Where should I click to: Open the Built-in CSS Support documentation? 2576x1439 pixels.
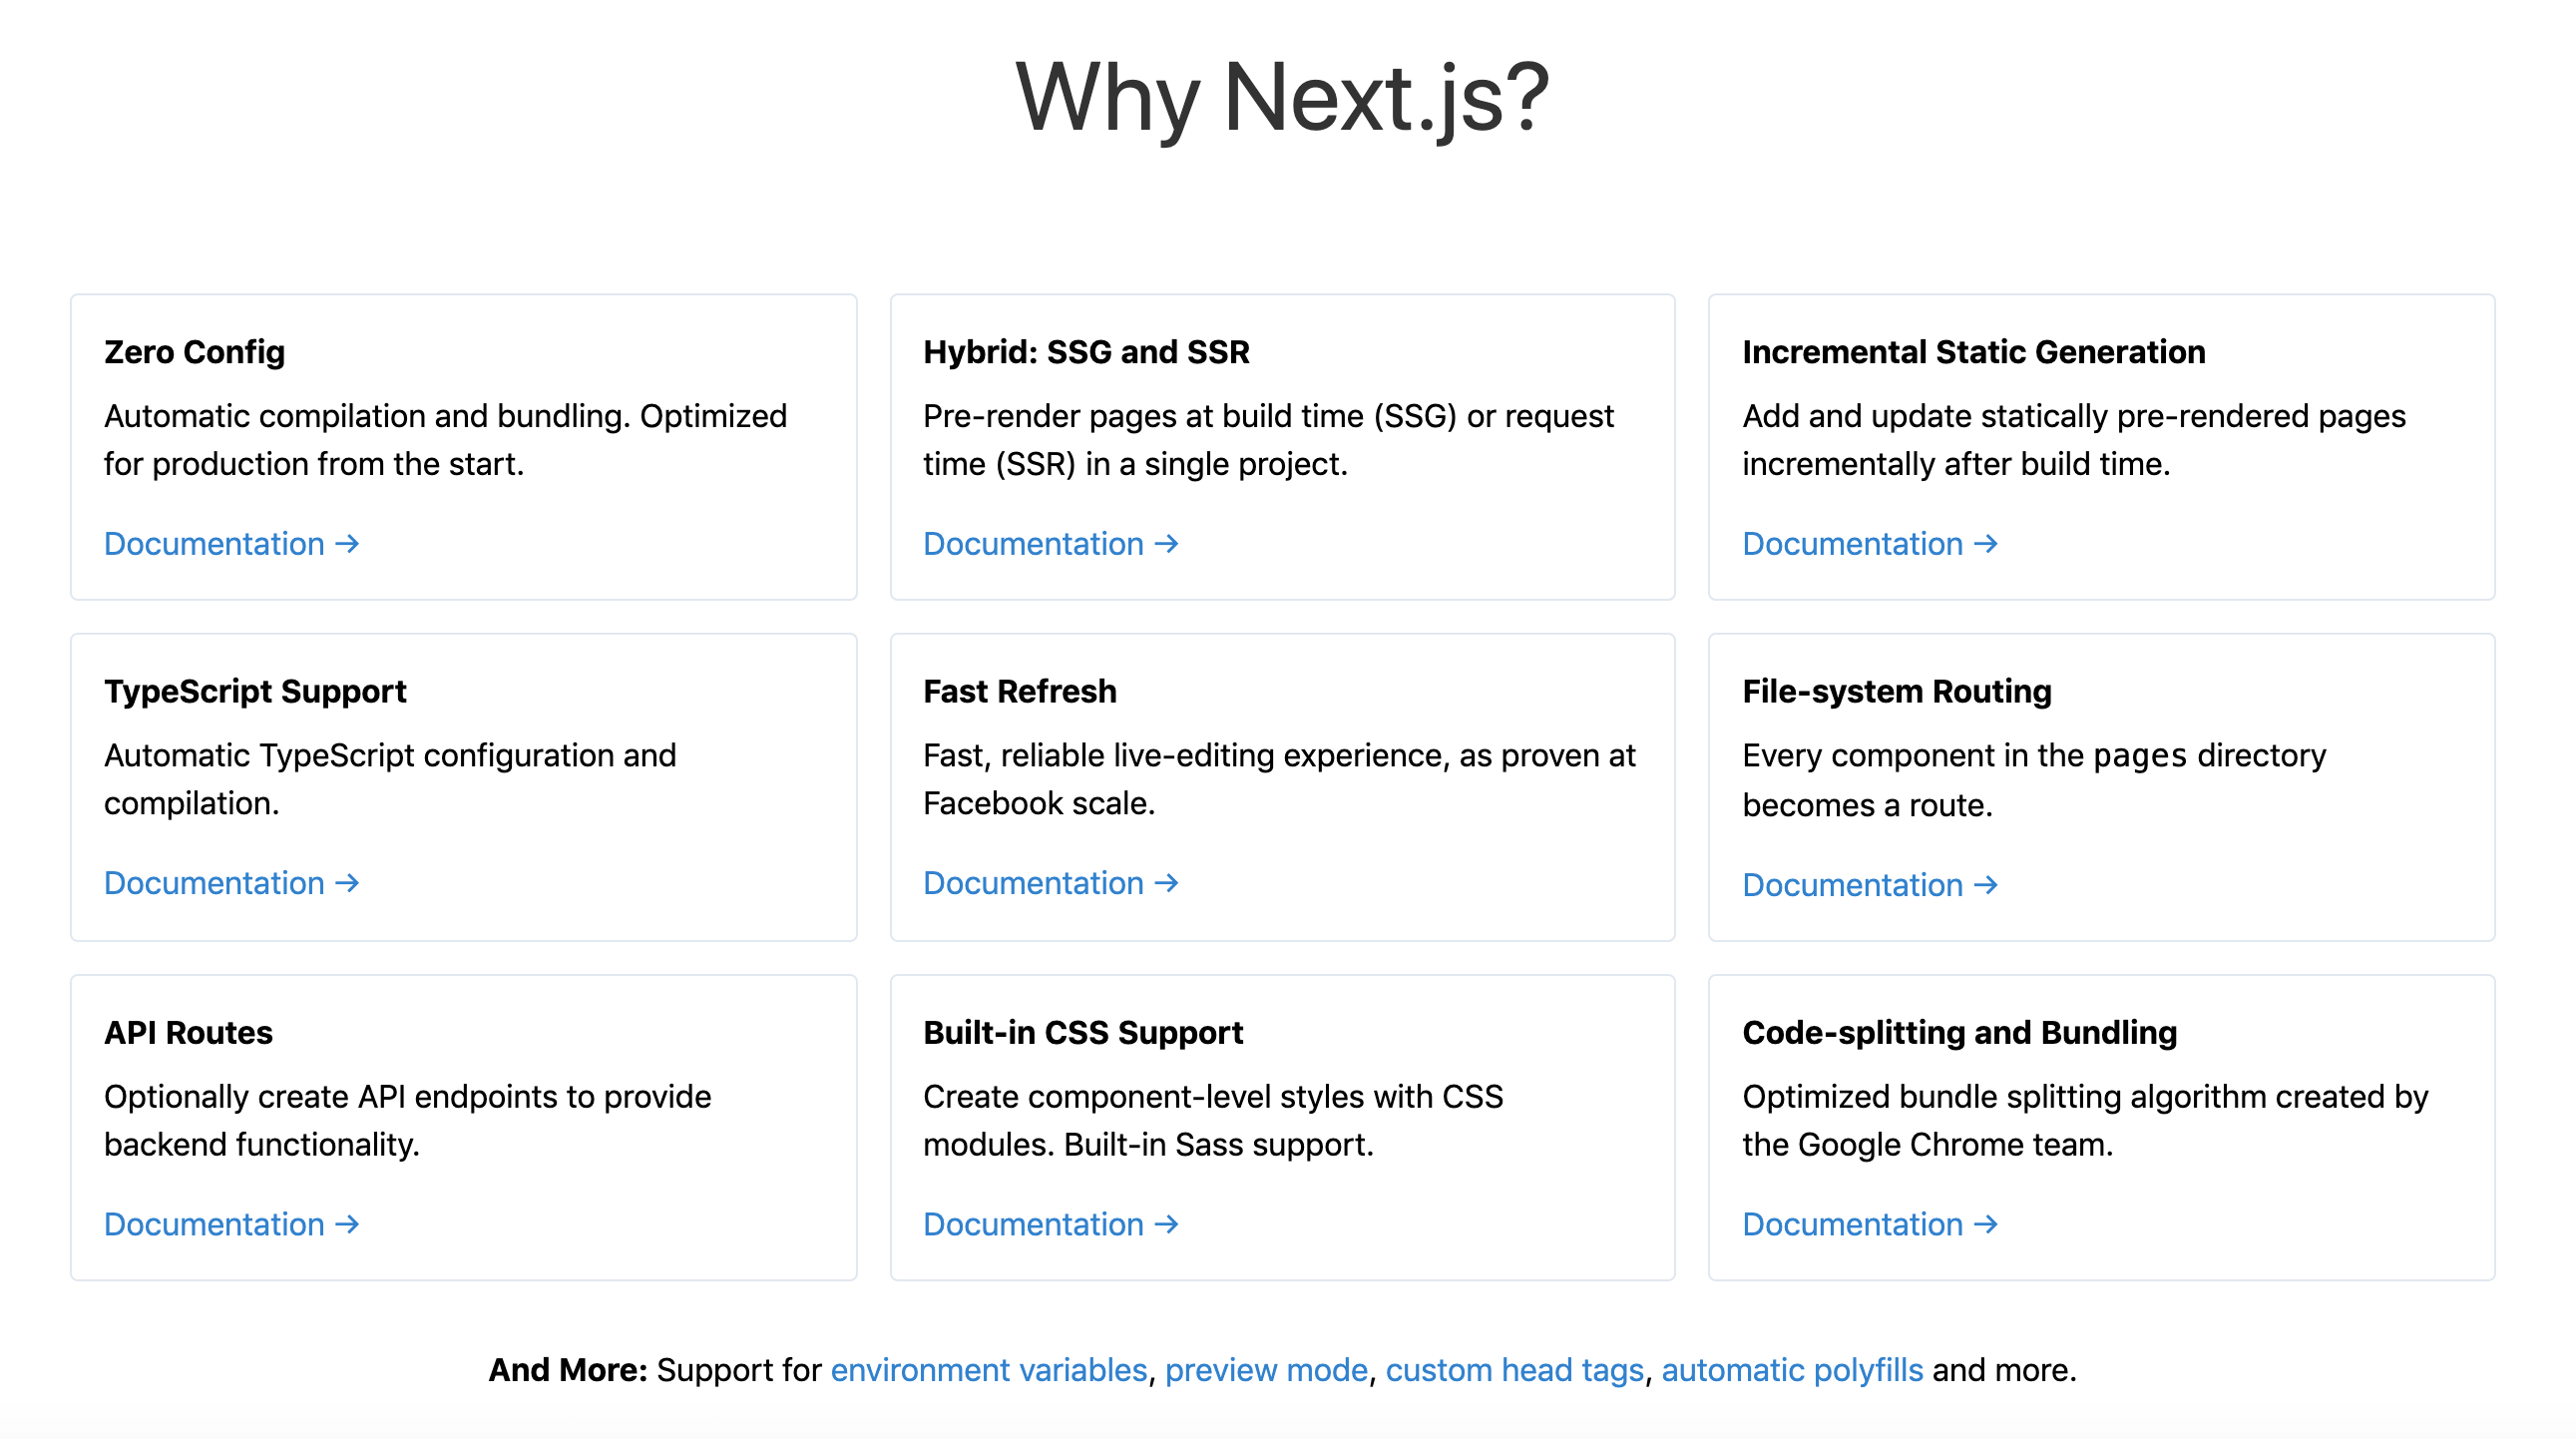tap(1034, 1224)
